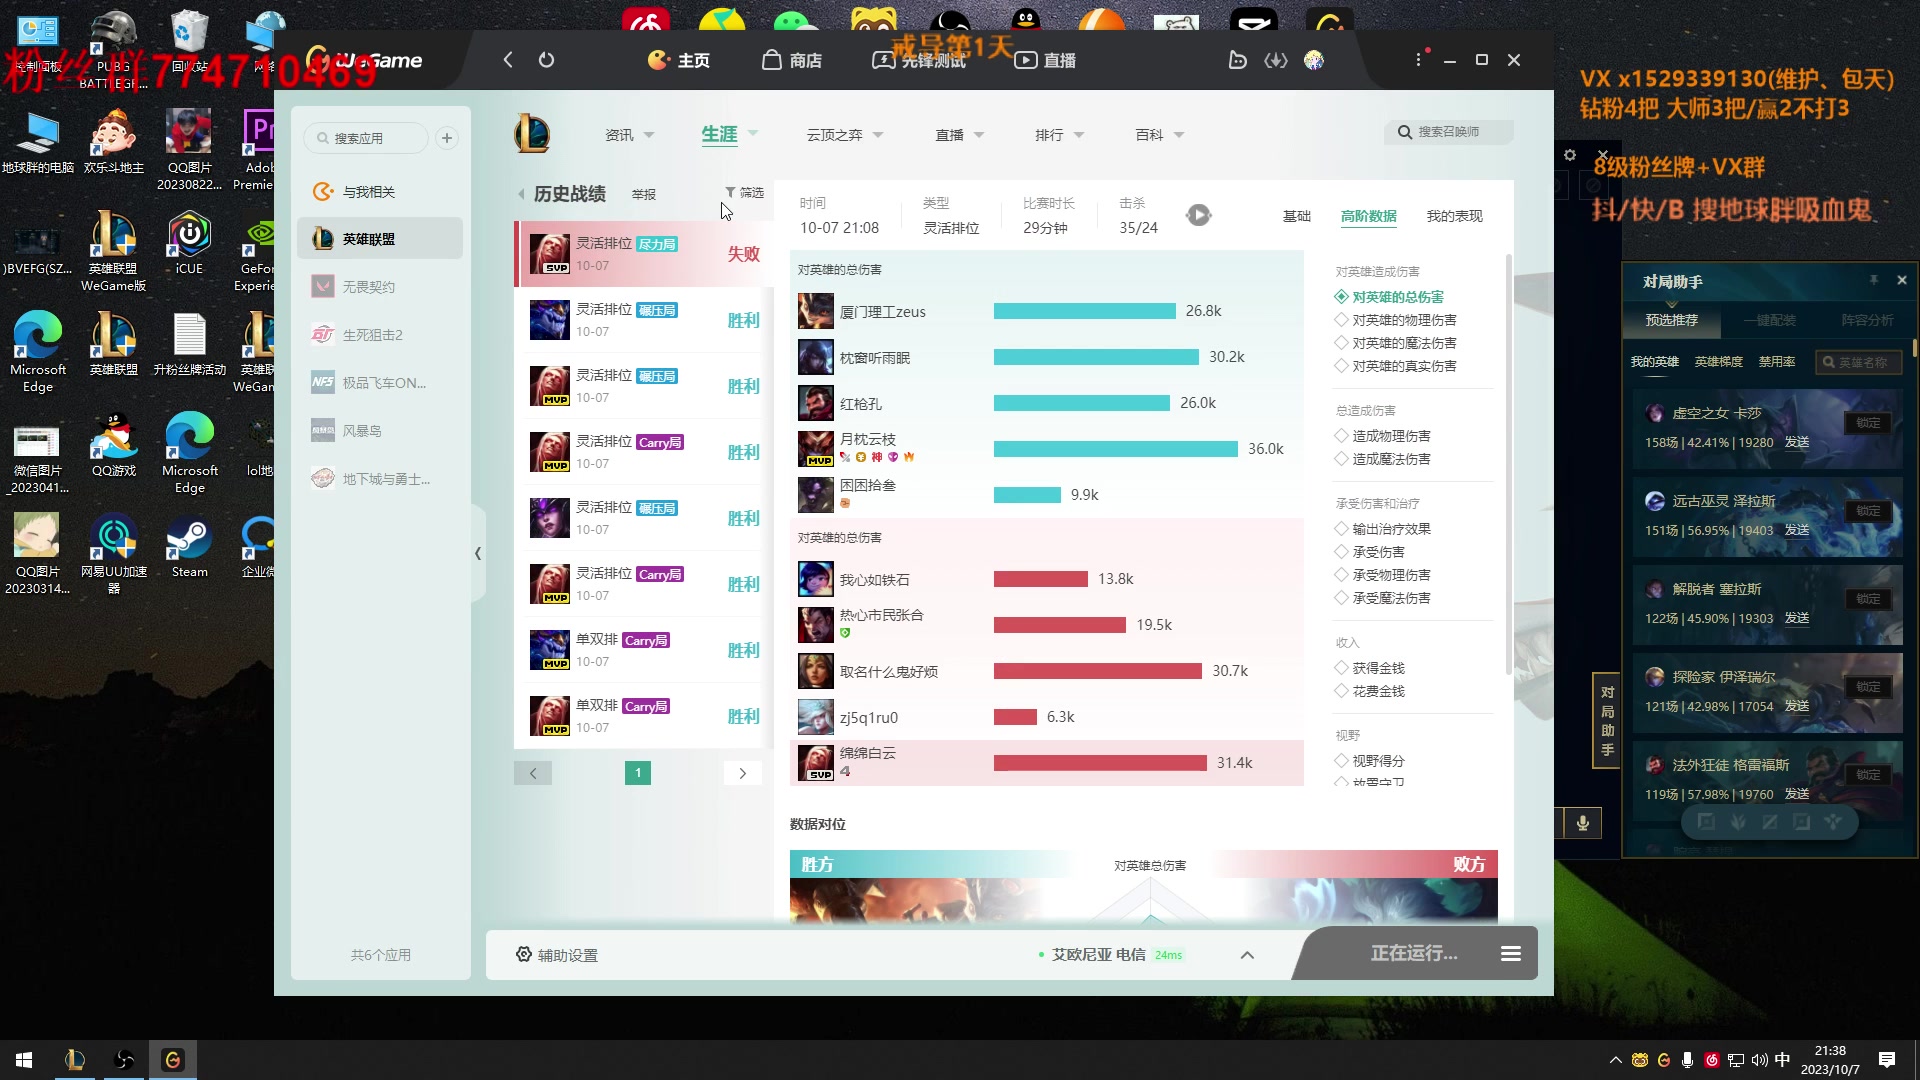Image resolution: width=1920 pixels, height=1080 pixels.
Task: Select 无畏契约 in the sidebar
Action: [x=380, y=287]
